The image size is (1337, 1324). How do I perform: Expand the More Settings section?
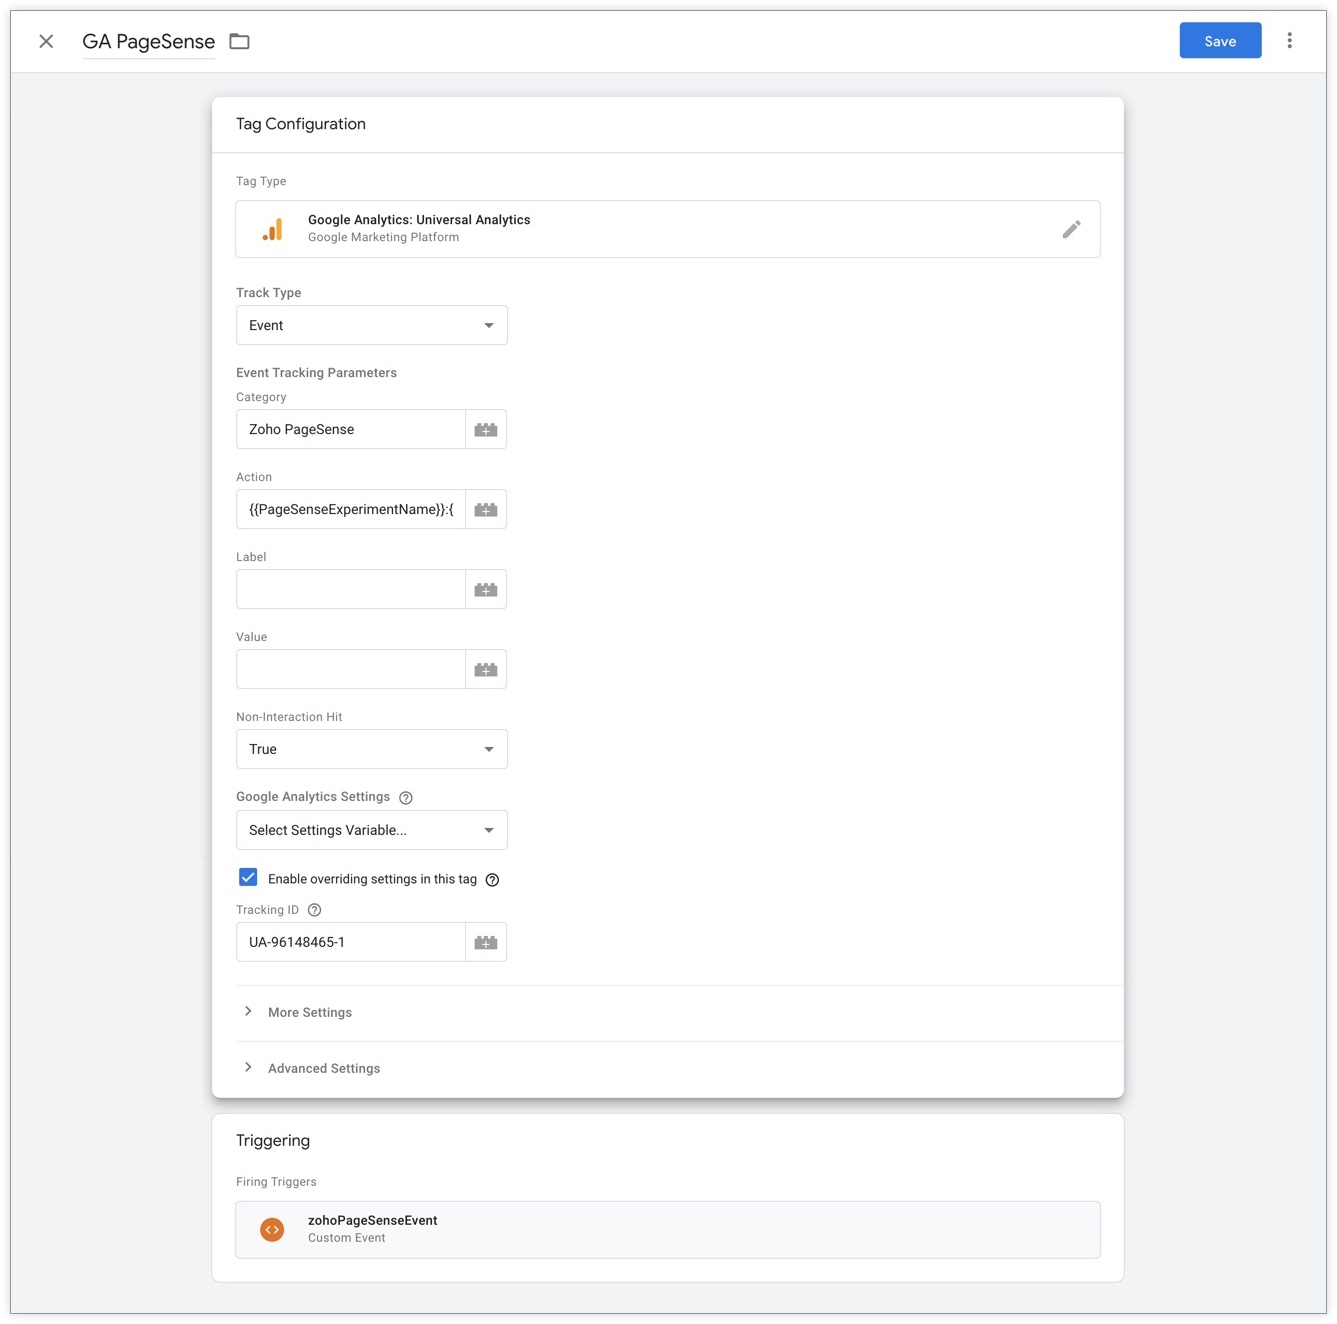coord(309,1013)
